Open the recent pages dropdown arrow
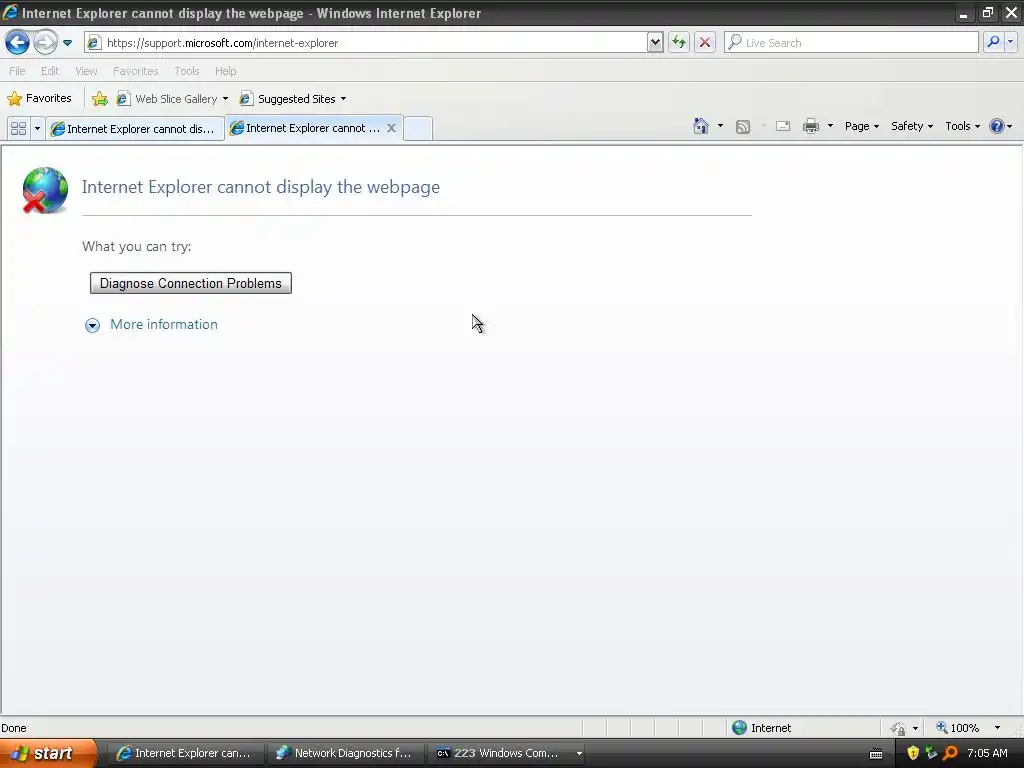The height and width of the screenshot is (768, 1024). click(67, 43)
